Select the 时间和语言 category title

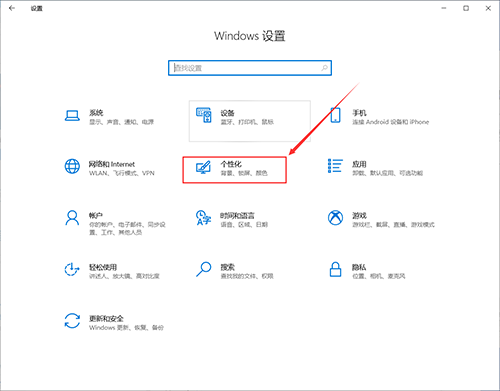point(237,215)
